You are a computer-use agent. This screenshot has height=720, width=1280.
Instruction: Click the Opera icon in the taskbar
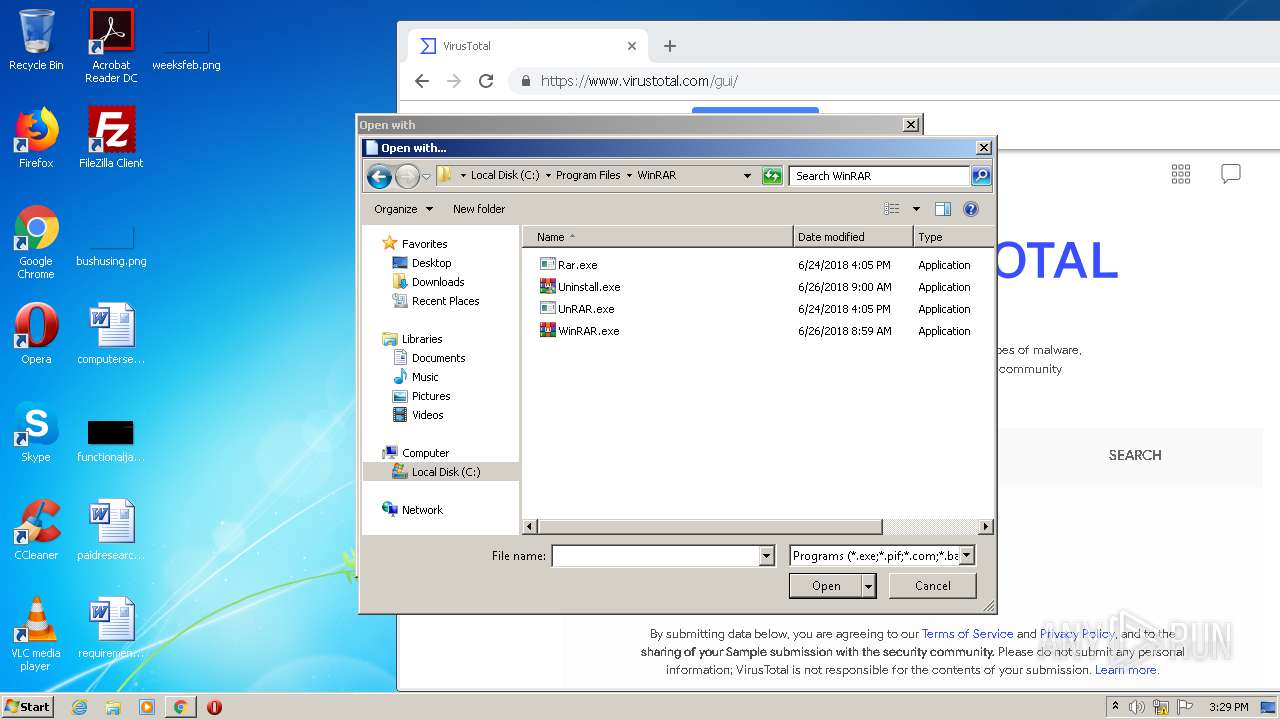pos(214,707)
